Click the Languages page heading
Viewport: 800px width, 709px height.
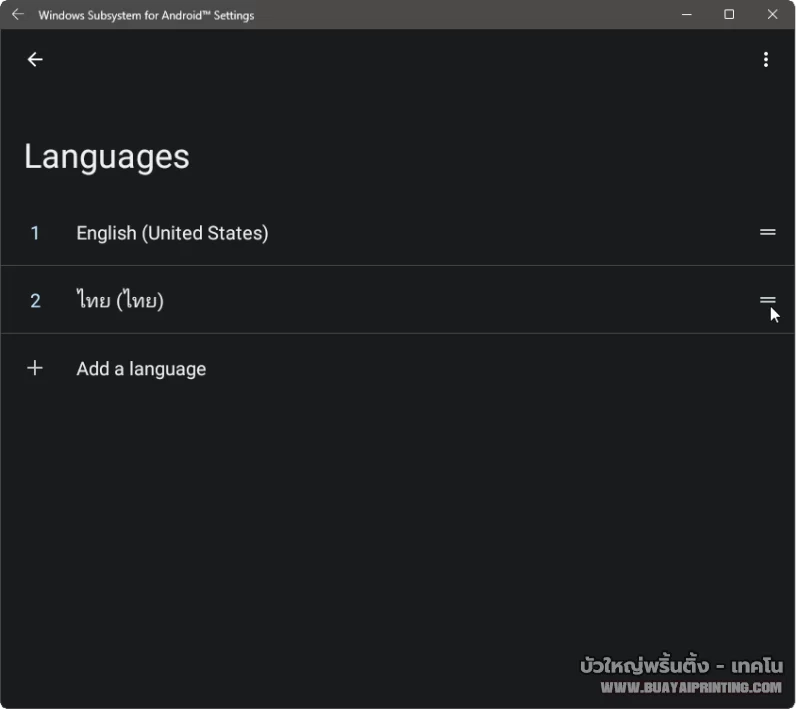107,157
